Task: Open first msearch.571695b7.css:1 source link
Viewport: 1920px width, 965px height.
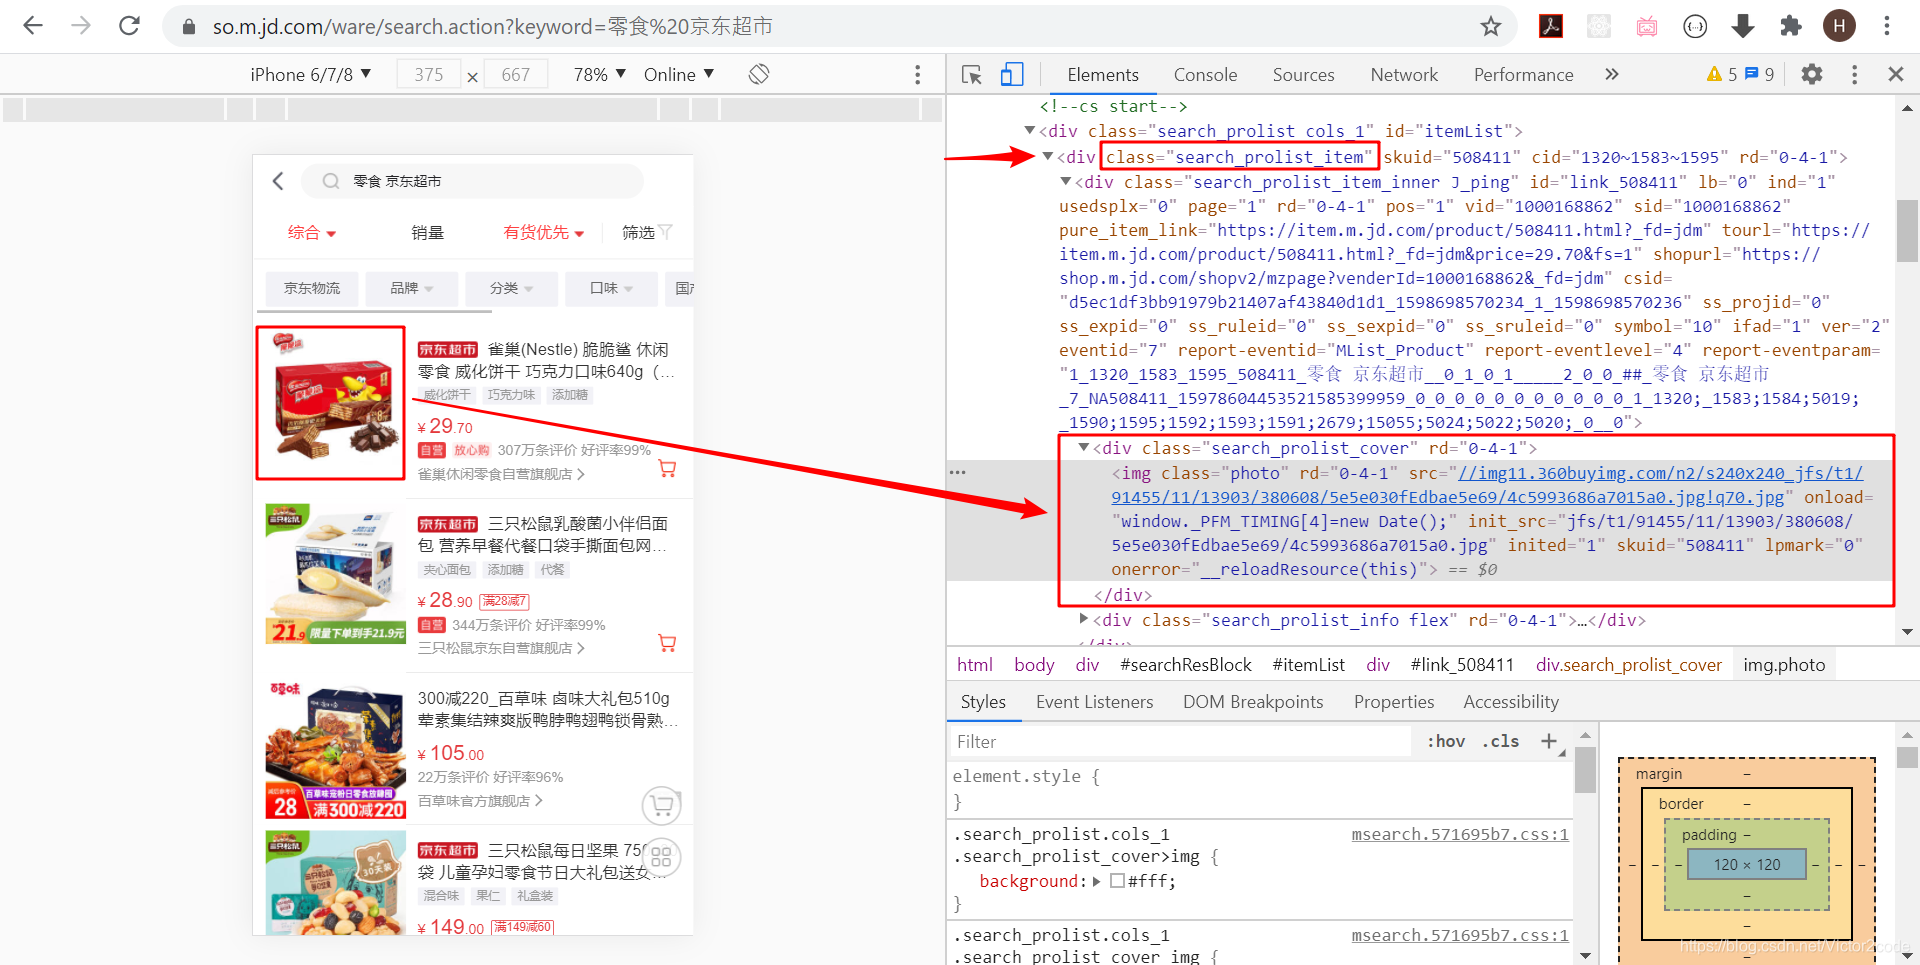Action: [1460, 834]
